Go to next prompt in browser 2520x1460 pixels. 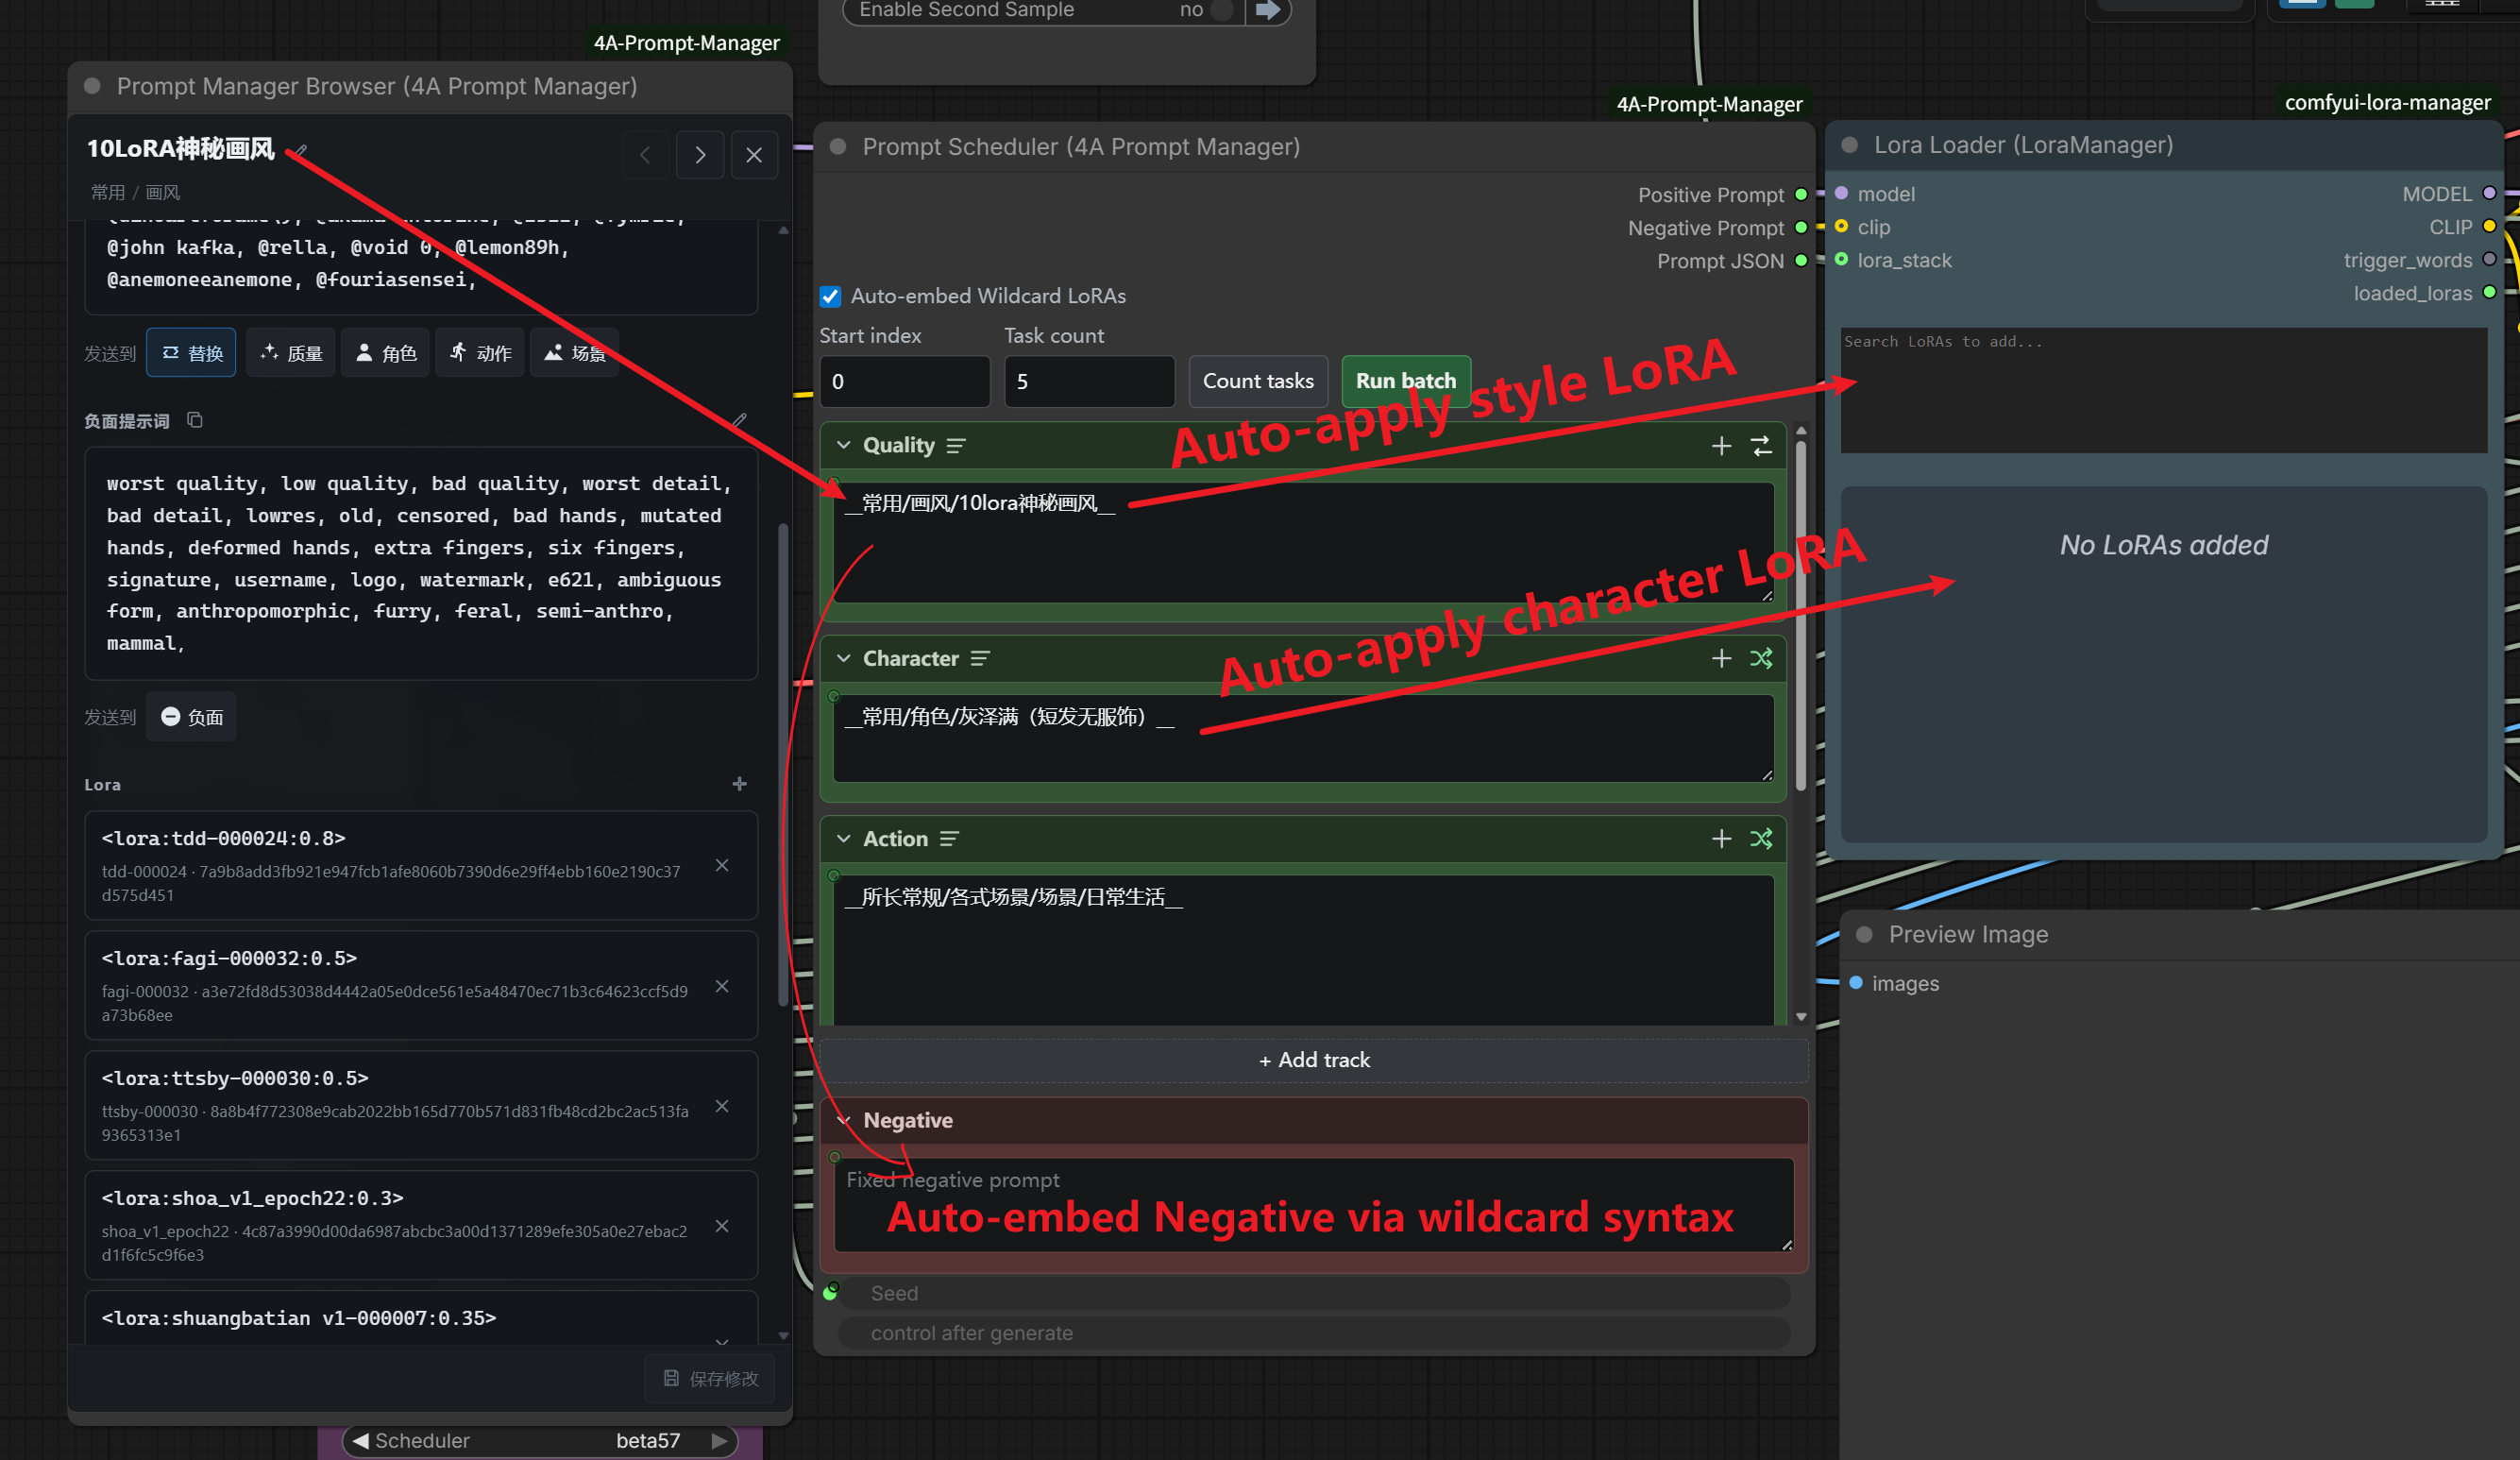click(x=700, y=155)
